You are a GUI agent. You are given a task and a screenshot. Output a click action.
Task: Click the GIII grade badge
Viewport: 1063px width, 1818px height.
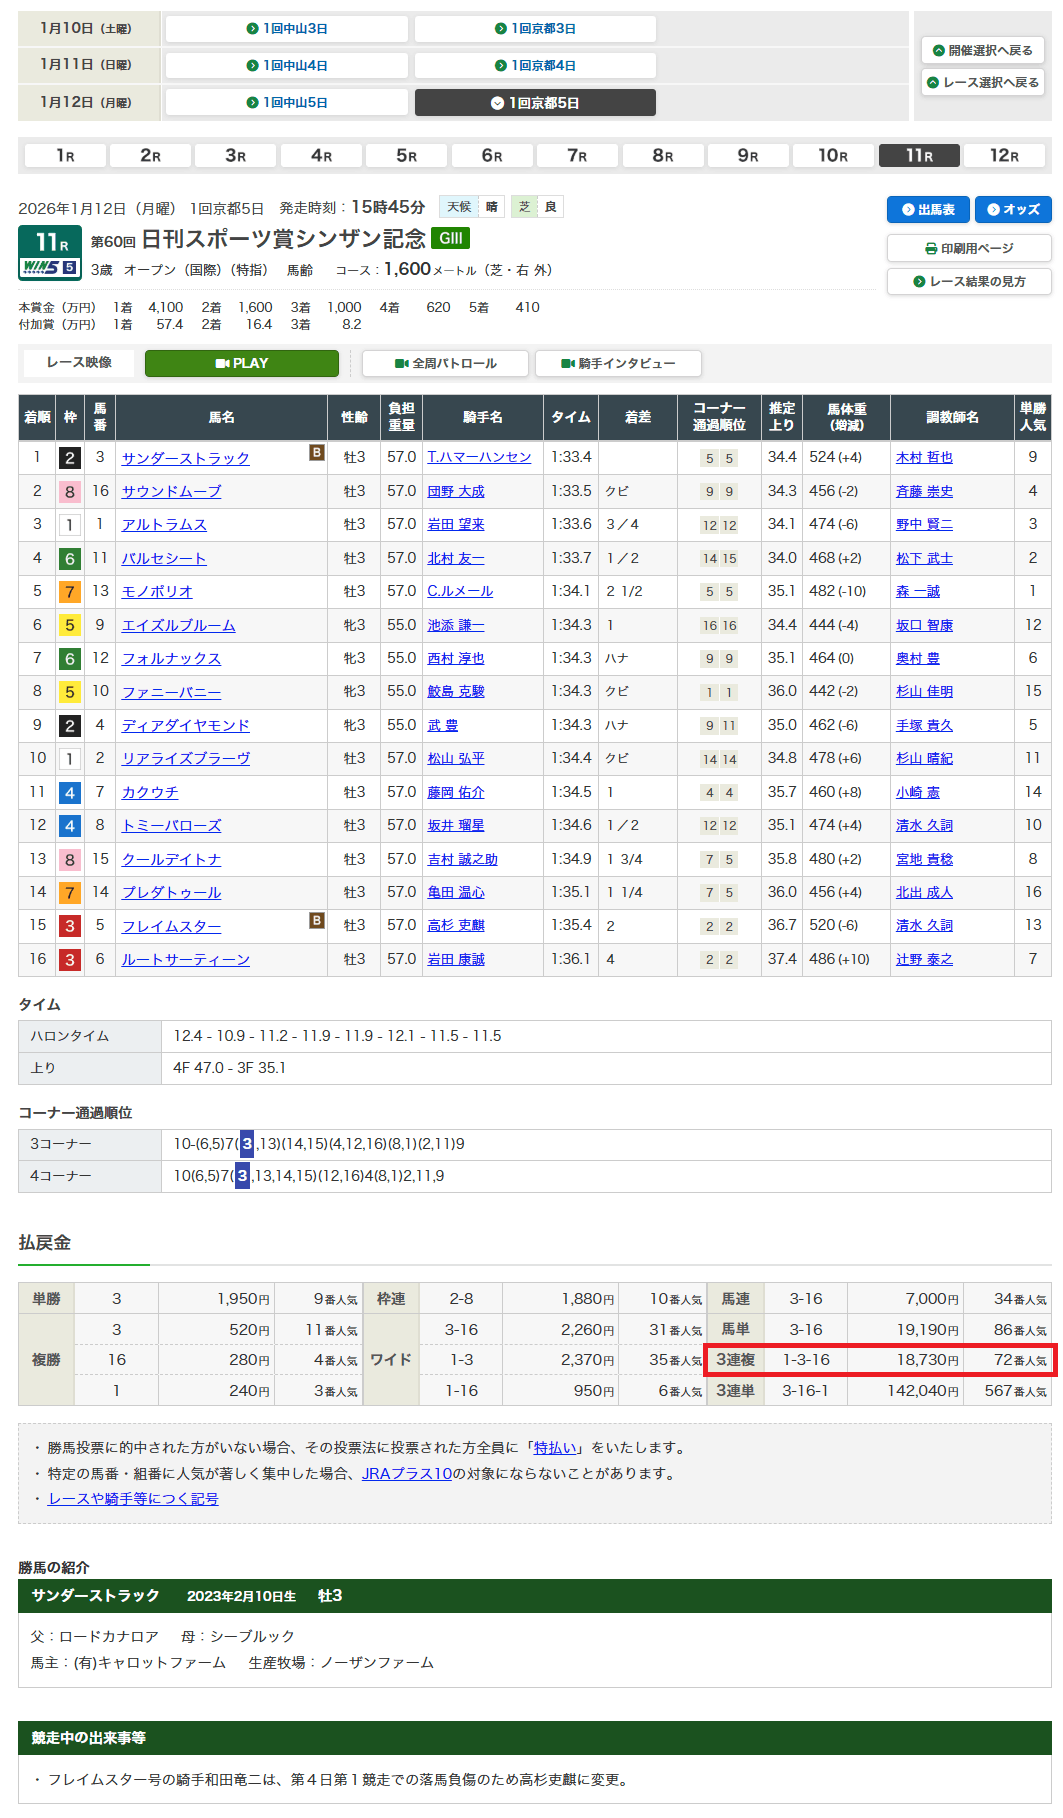pyautogui.click(x=450, y=238)
